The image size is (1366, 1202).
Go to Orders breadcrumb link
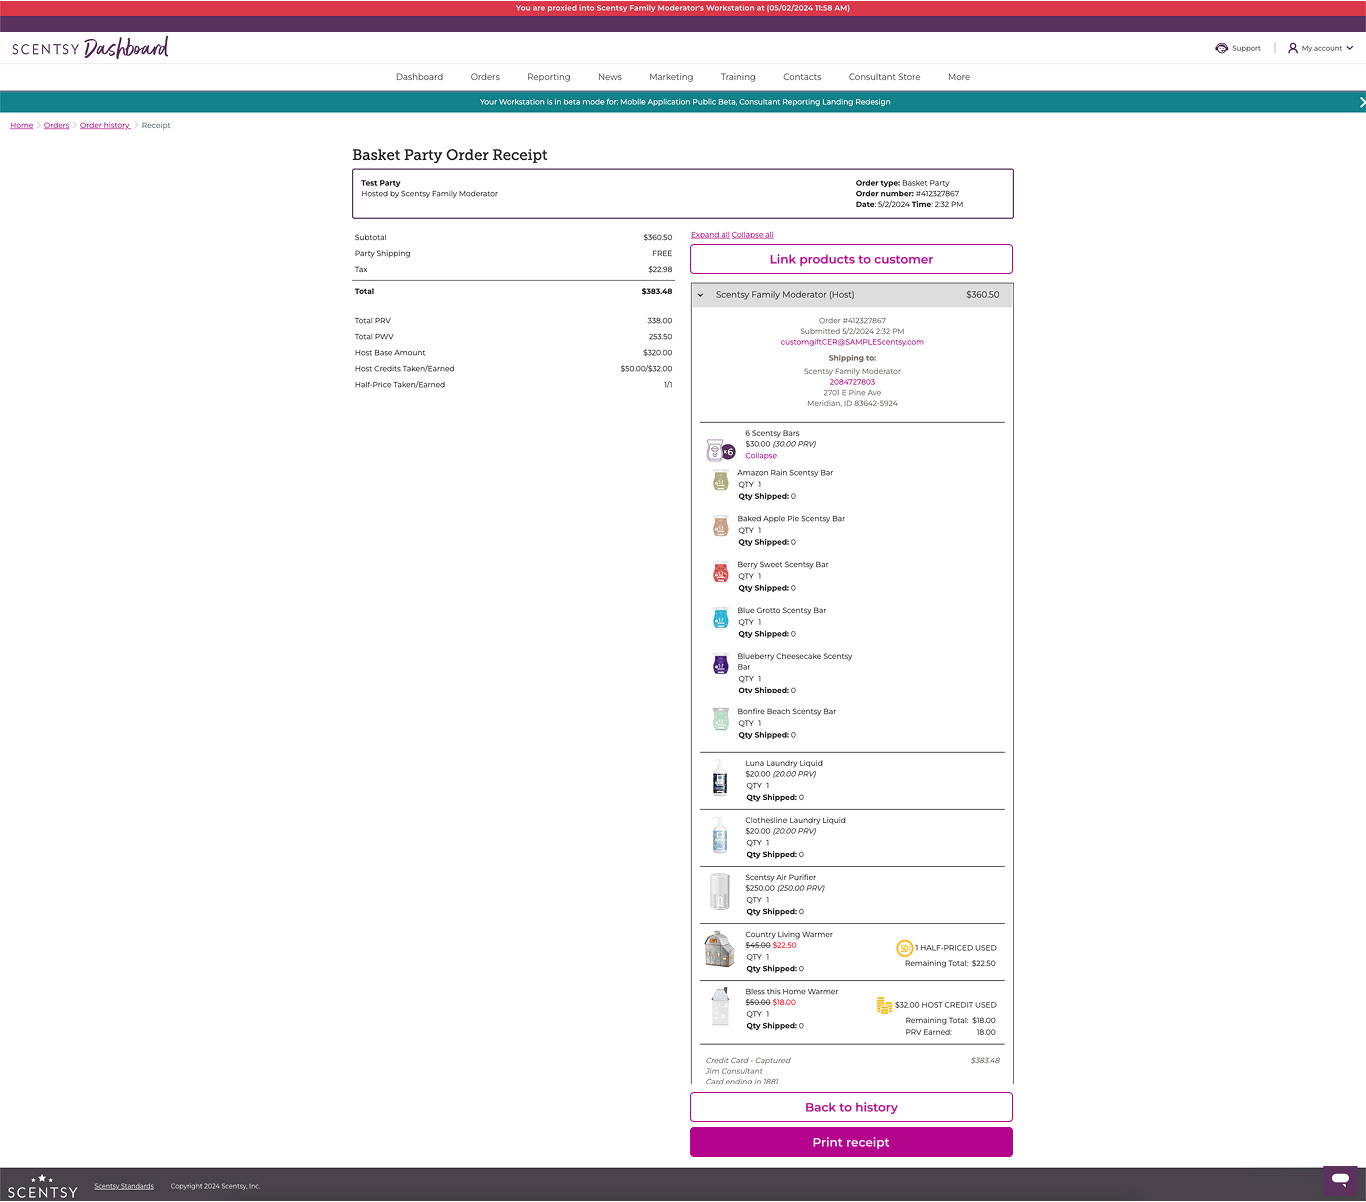[x=56, y=126]
